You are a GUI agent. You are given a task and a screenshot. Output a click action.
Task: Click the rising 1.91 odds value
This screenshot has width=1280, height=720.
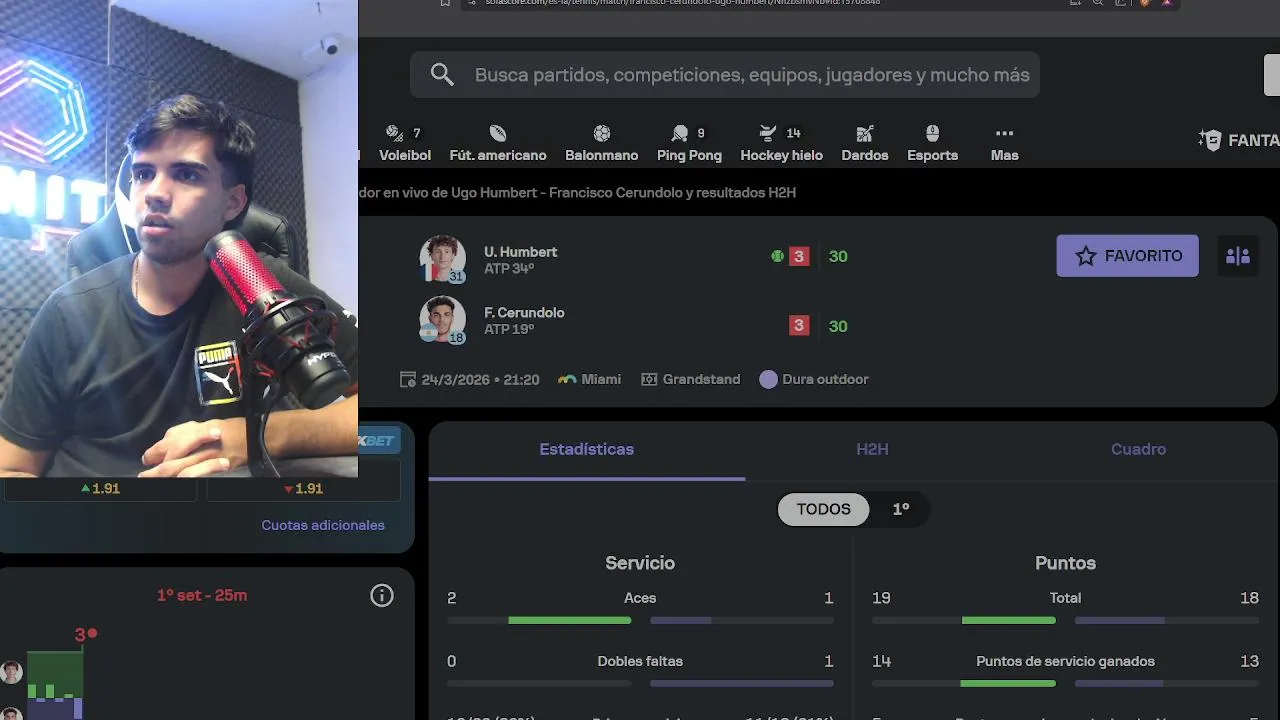[x=100, y=489]
